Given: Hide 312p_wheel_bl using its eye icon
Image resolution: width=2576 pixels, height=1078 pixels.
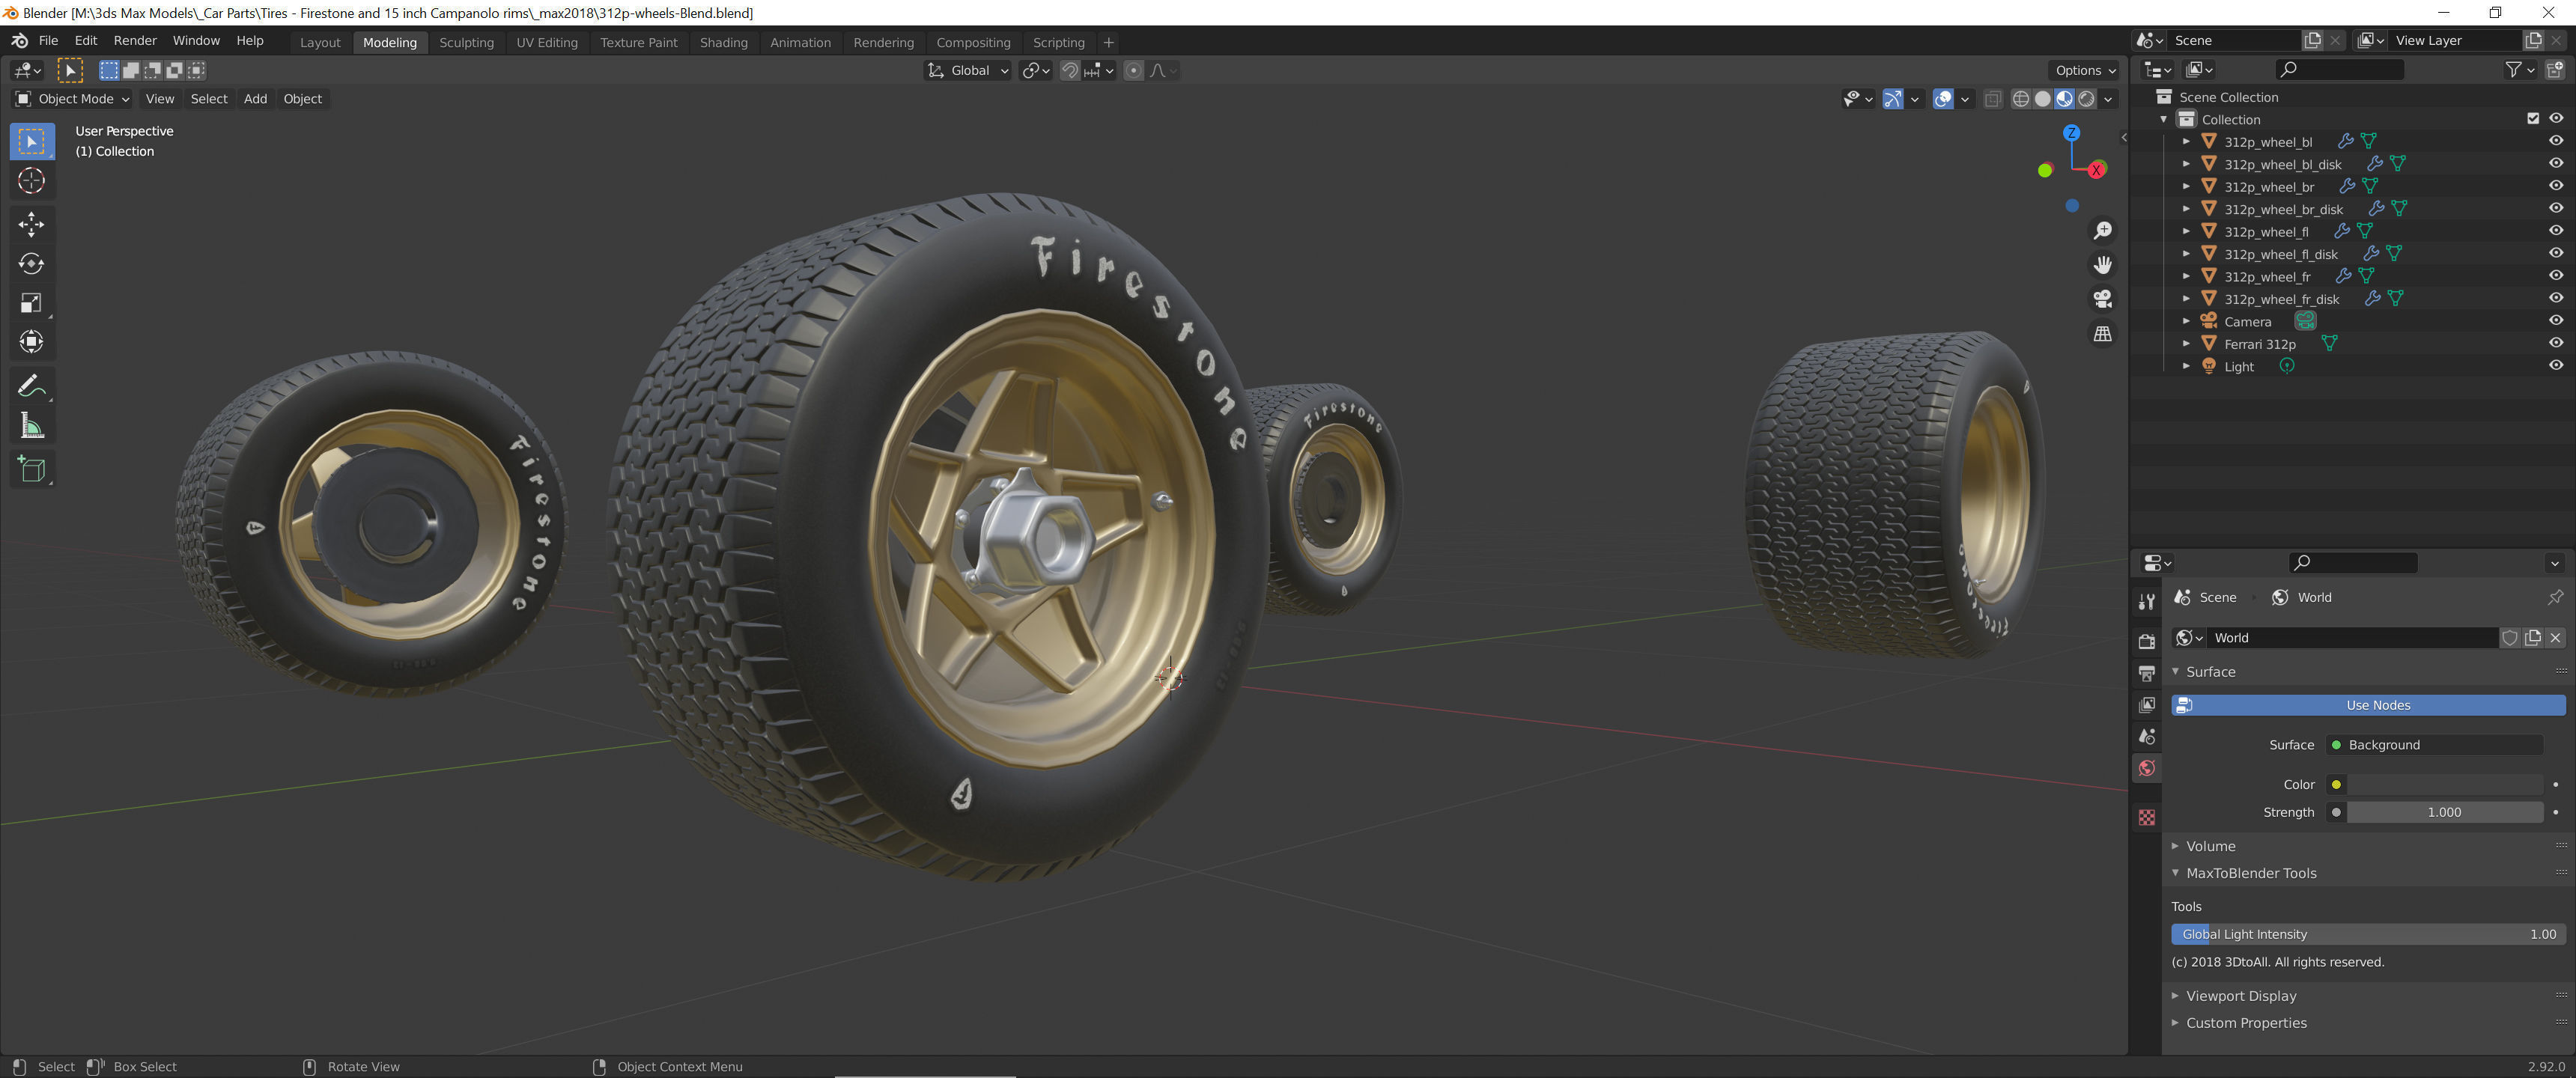Looking at the screenshot, I should (2555, 141).
